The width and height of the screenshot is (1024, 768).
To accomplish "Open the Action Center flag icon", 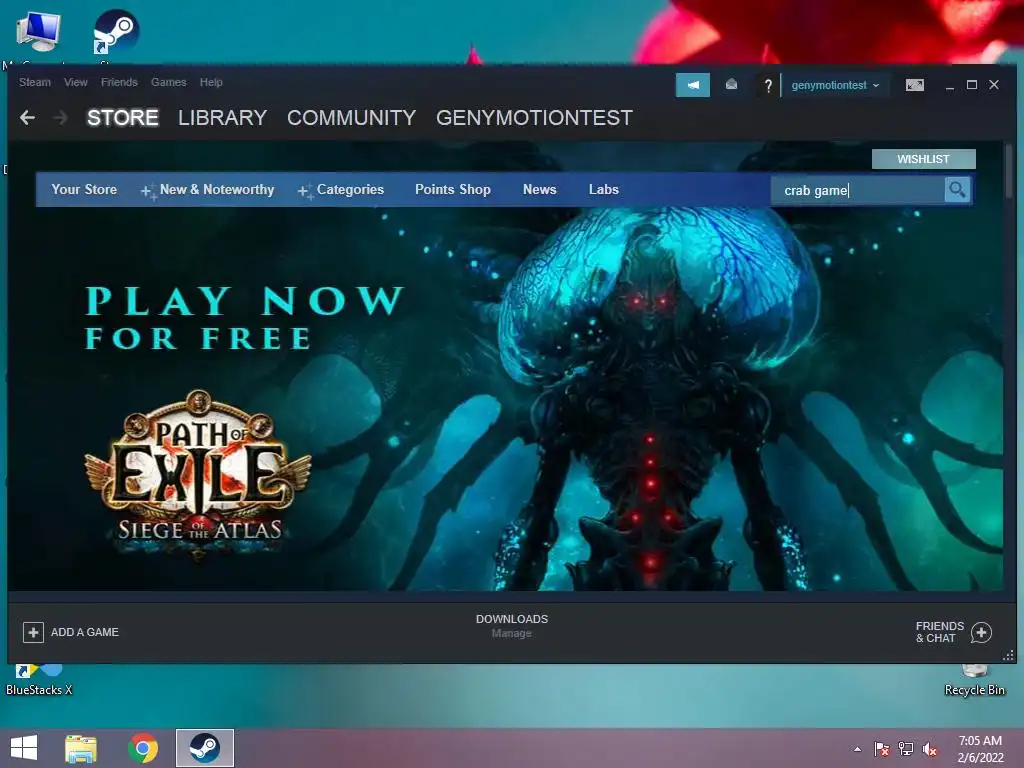I will [x=882, y=749].
